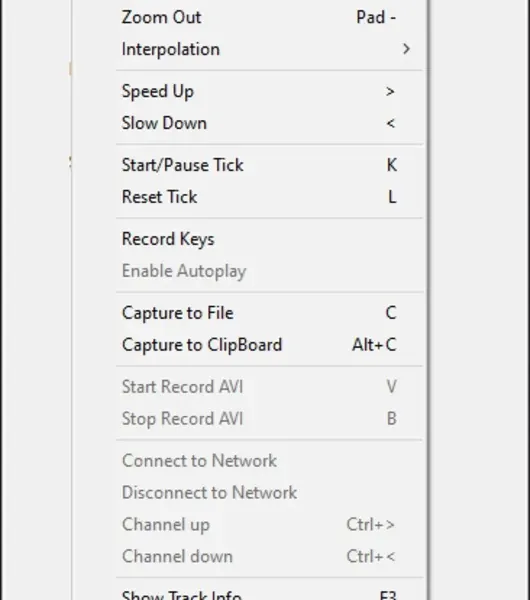This screenshot has width=530, height=600.
Task: Click the Interpolation submenu arrow
Action: 406,49
